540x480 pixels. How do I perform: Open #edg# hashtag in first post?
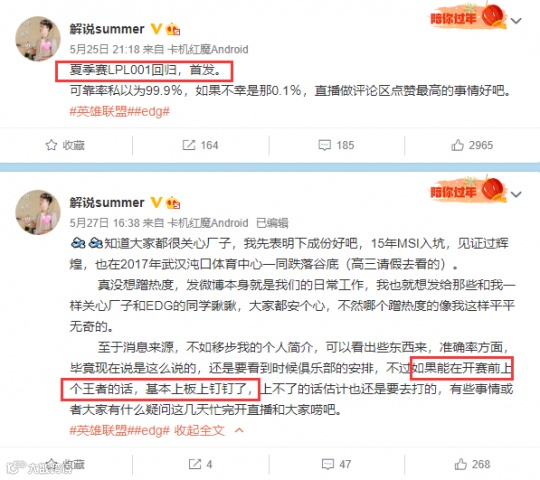148,112
